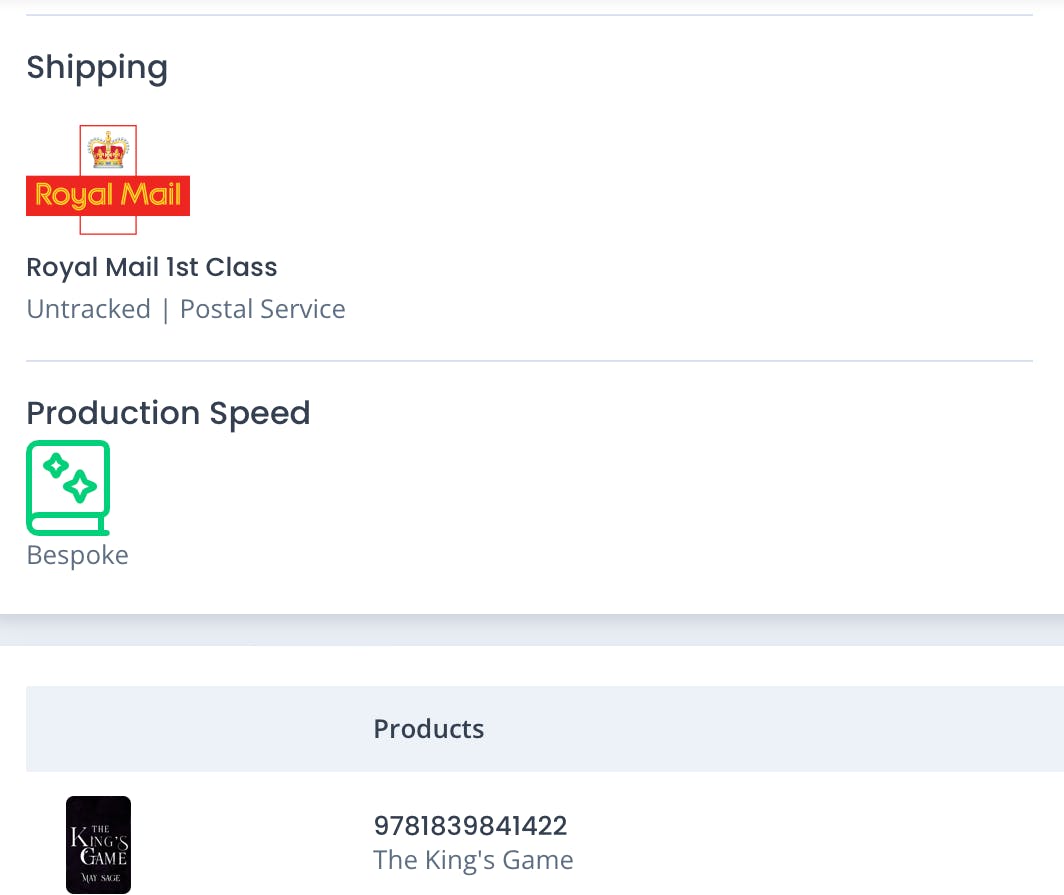Screen dimensions: 1064x895
Task: Click the Royal Mail logo
Action: pyautogui.click(x=108, y=180)
